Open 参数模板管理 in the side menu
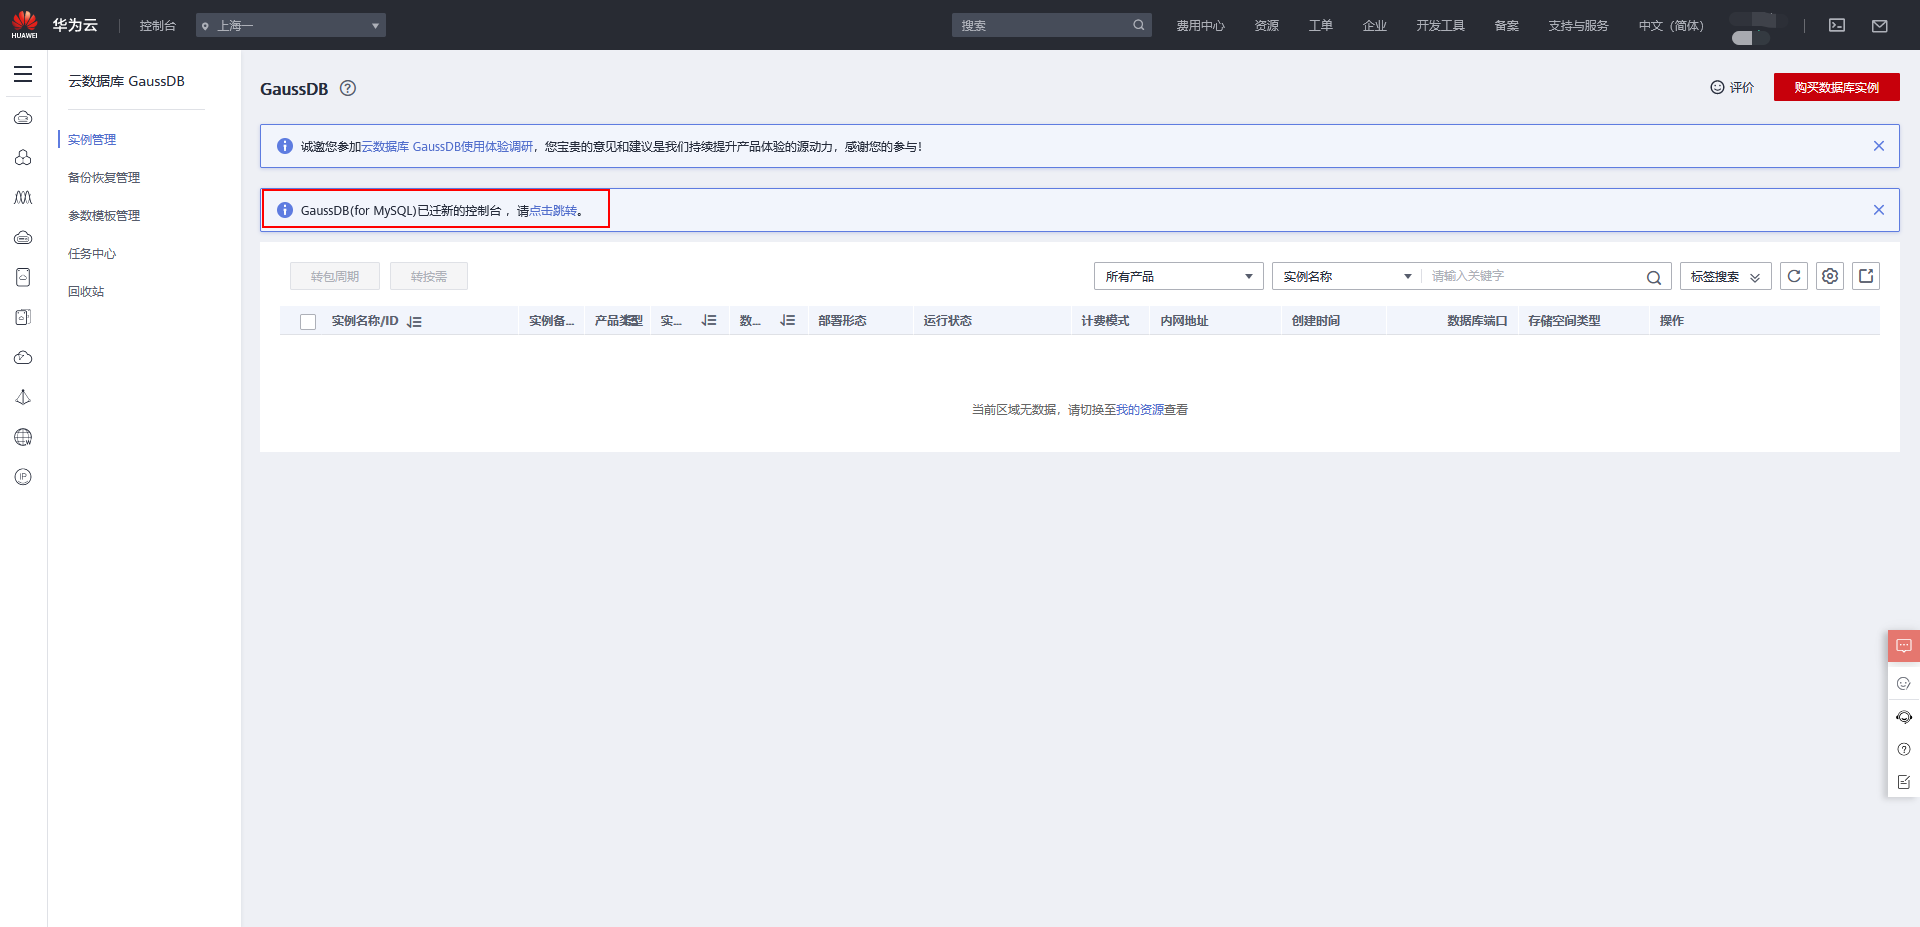 click(104, 216)
